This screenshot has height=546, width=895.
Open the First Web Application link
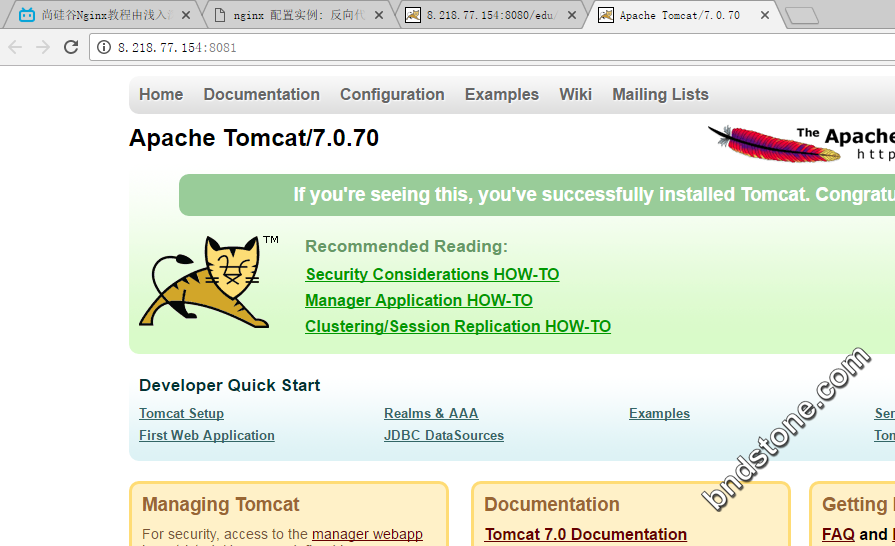[207, 435]
